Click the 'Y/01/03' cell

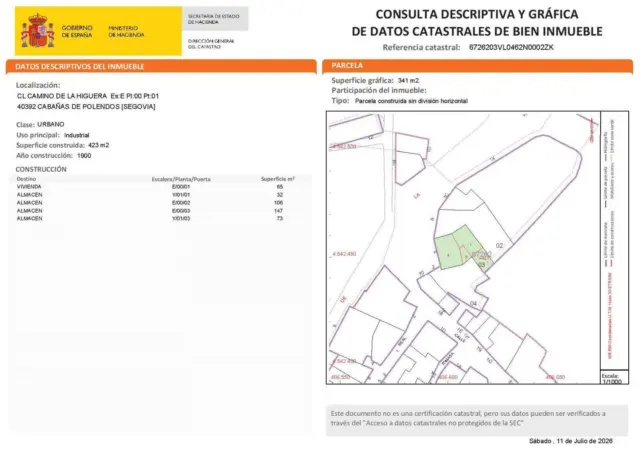pyautogui.click(x=181, y=218)
